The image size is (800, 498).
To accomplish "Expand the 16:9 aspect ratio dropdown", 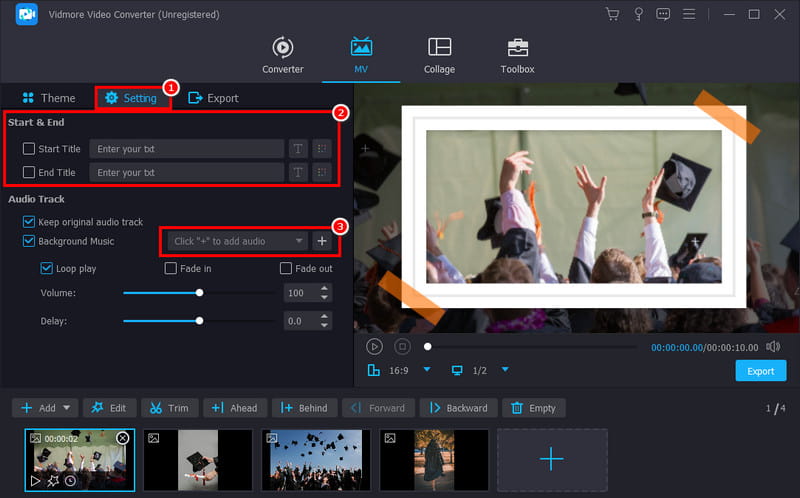I will point(427,370).
